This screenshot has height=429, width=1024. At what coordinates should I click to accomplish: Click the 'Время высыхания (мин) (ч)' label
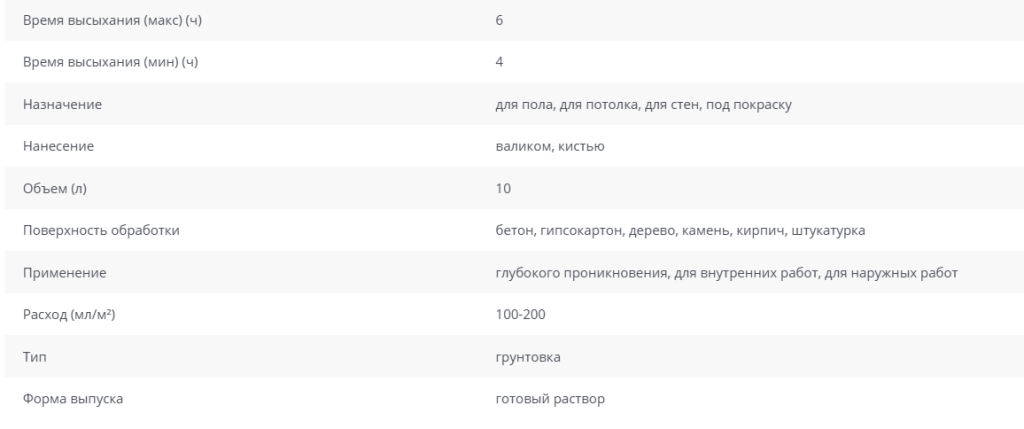(110, 62)
